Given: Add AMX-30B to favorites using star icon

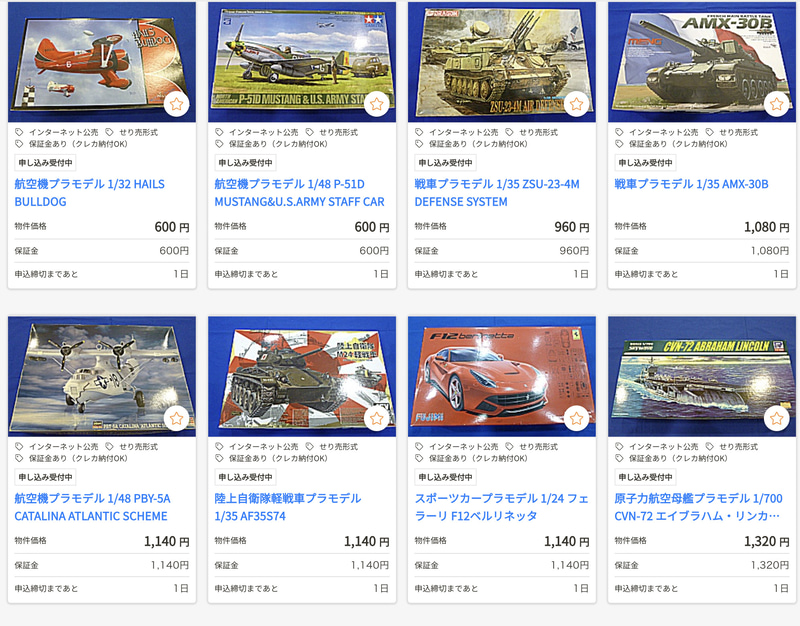Looking at the screenshot, I should (777, 104).
